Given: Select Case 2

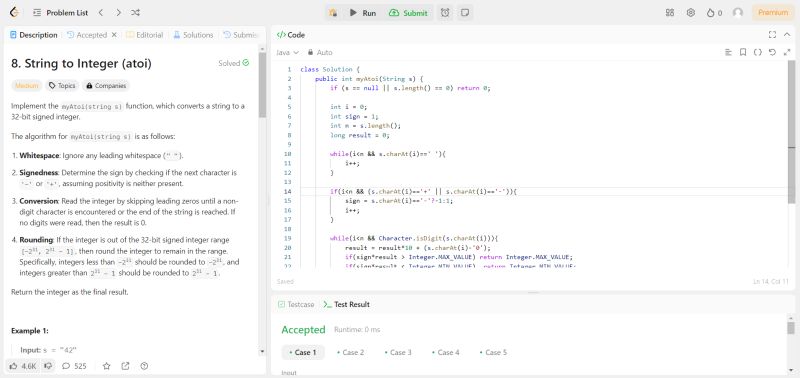Looking at the screenshot, I should (351, 352).
